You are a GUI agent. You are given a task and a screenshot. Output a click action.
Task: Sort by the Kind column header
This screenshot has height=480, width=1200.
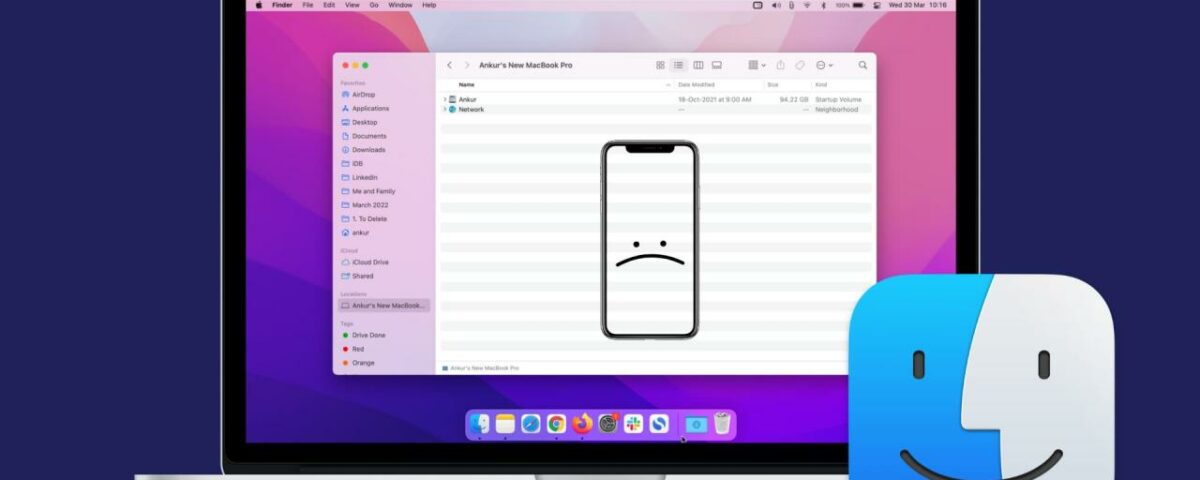821,85
